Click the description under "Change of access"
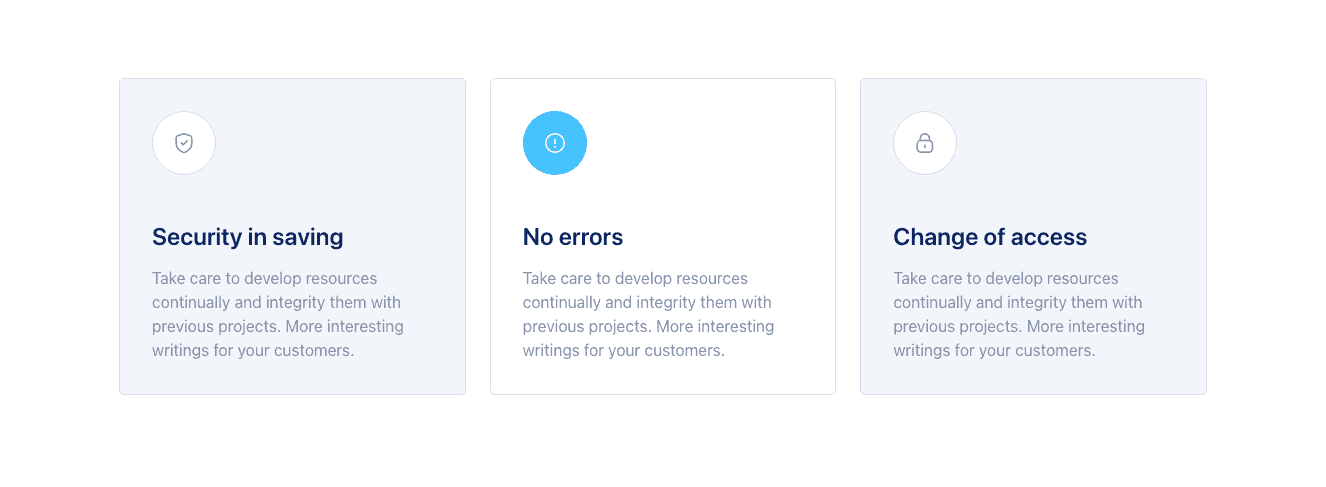Viewport: 1326px width, 487px height. tap(1018, 314)
